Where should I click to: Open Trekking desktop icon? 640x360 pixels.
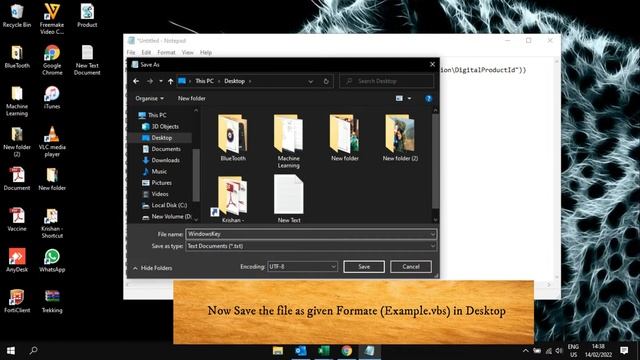[x=52, y=301]
